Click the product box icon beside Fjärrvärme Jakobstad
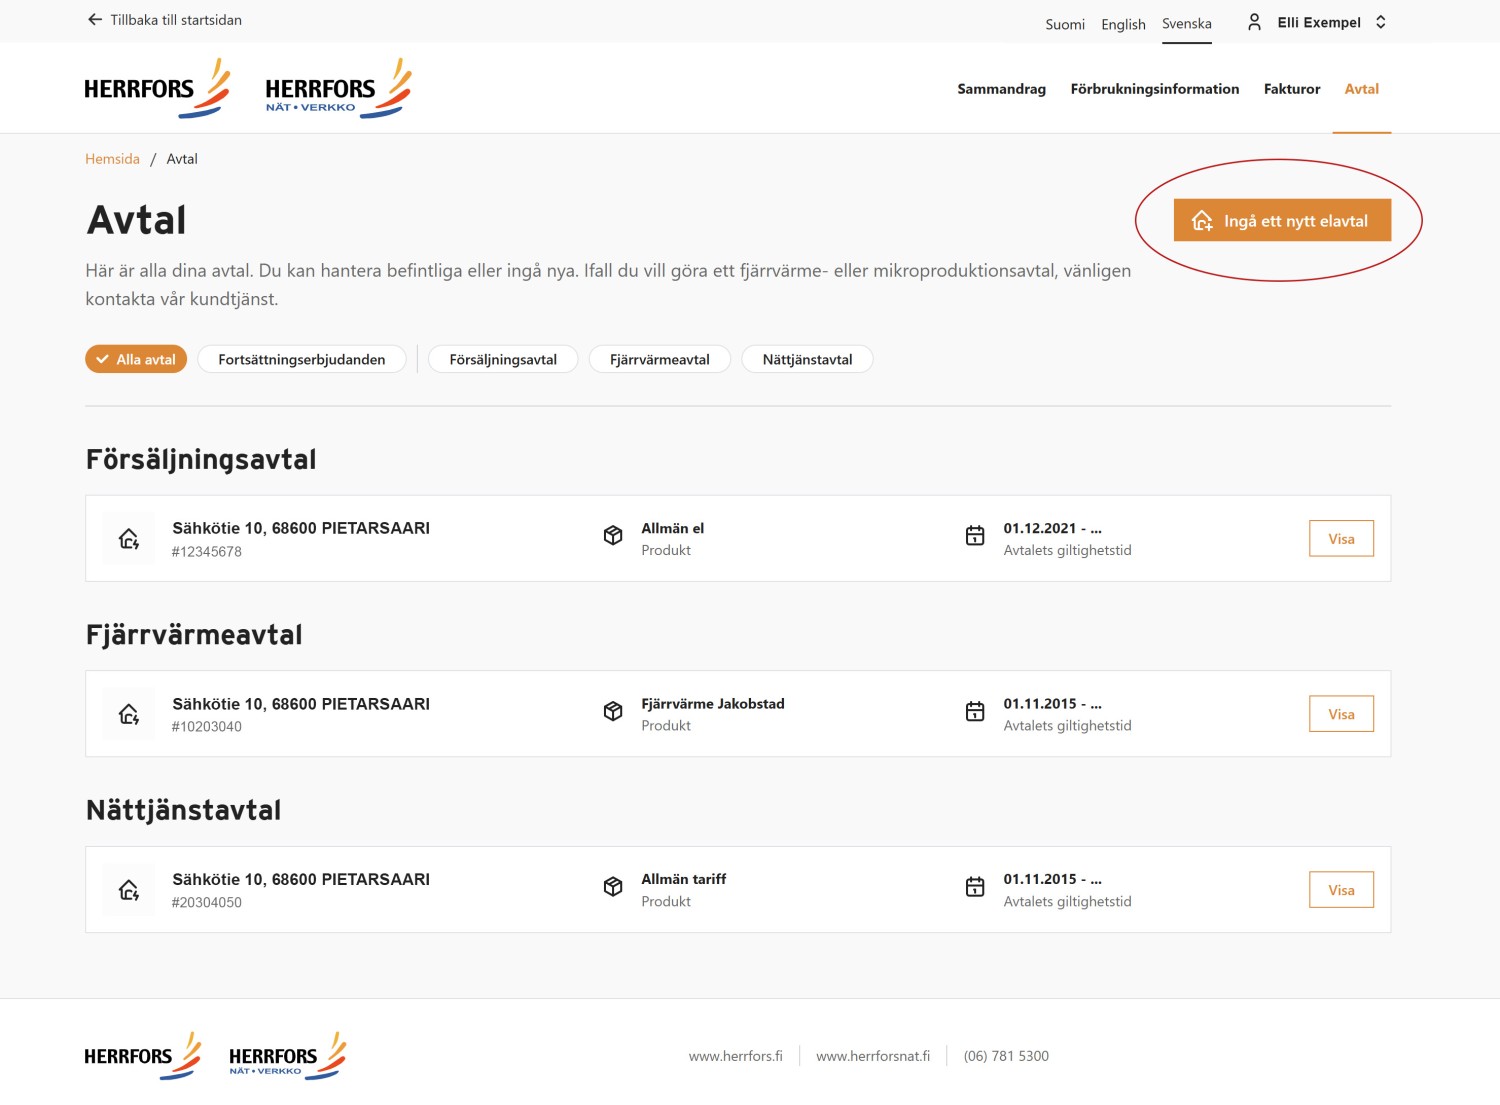 613,711
